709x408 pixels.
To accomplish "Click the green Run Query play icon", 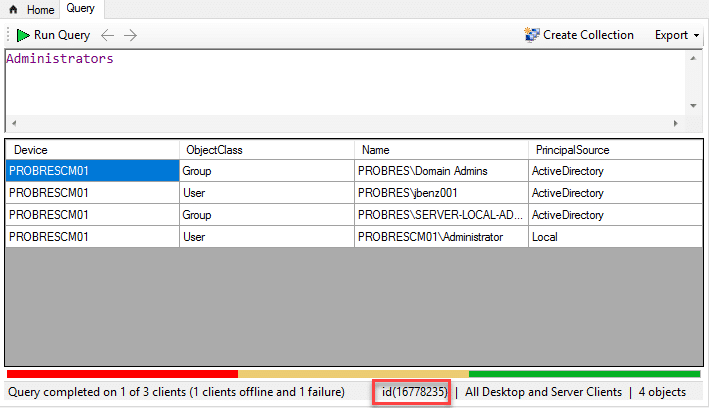I will pyautogui.click(x=23, y=35).
